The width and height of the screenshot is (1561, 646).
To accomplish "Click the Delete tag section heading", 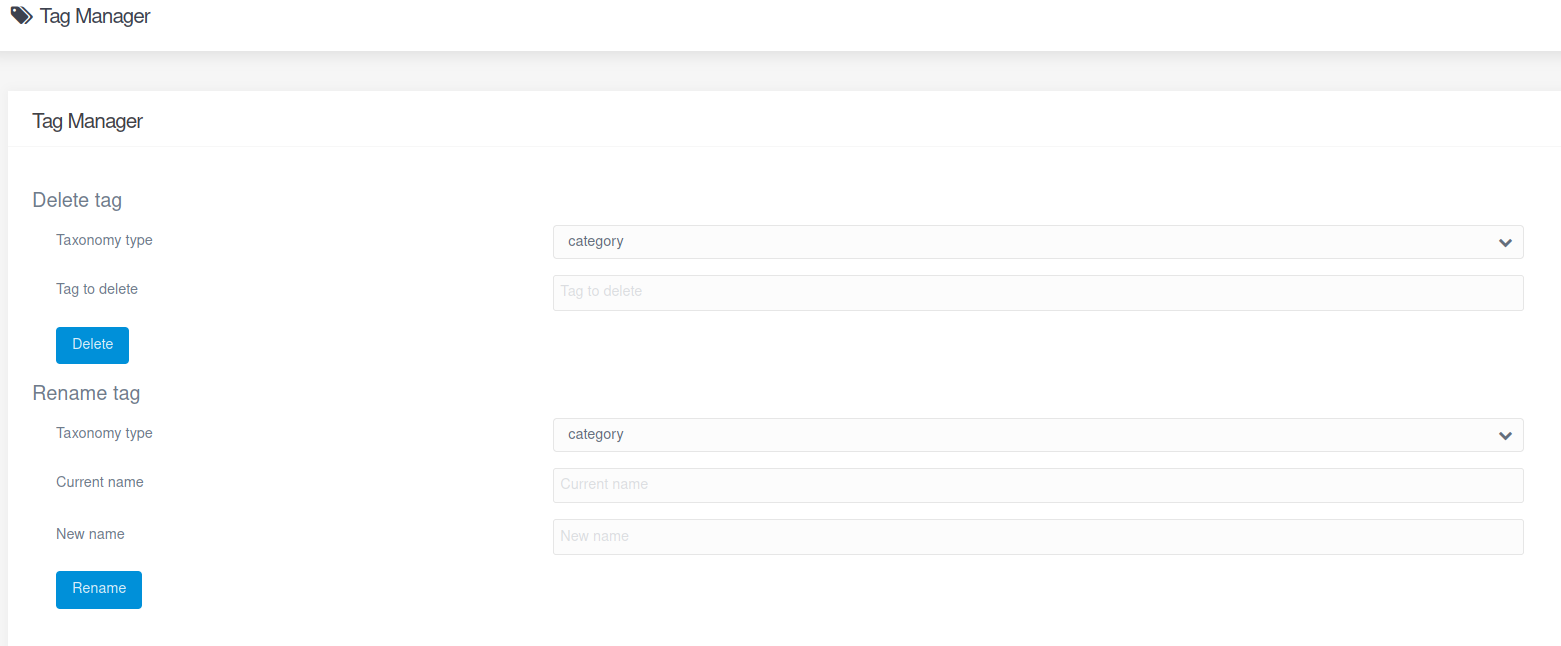I will 77,200.
